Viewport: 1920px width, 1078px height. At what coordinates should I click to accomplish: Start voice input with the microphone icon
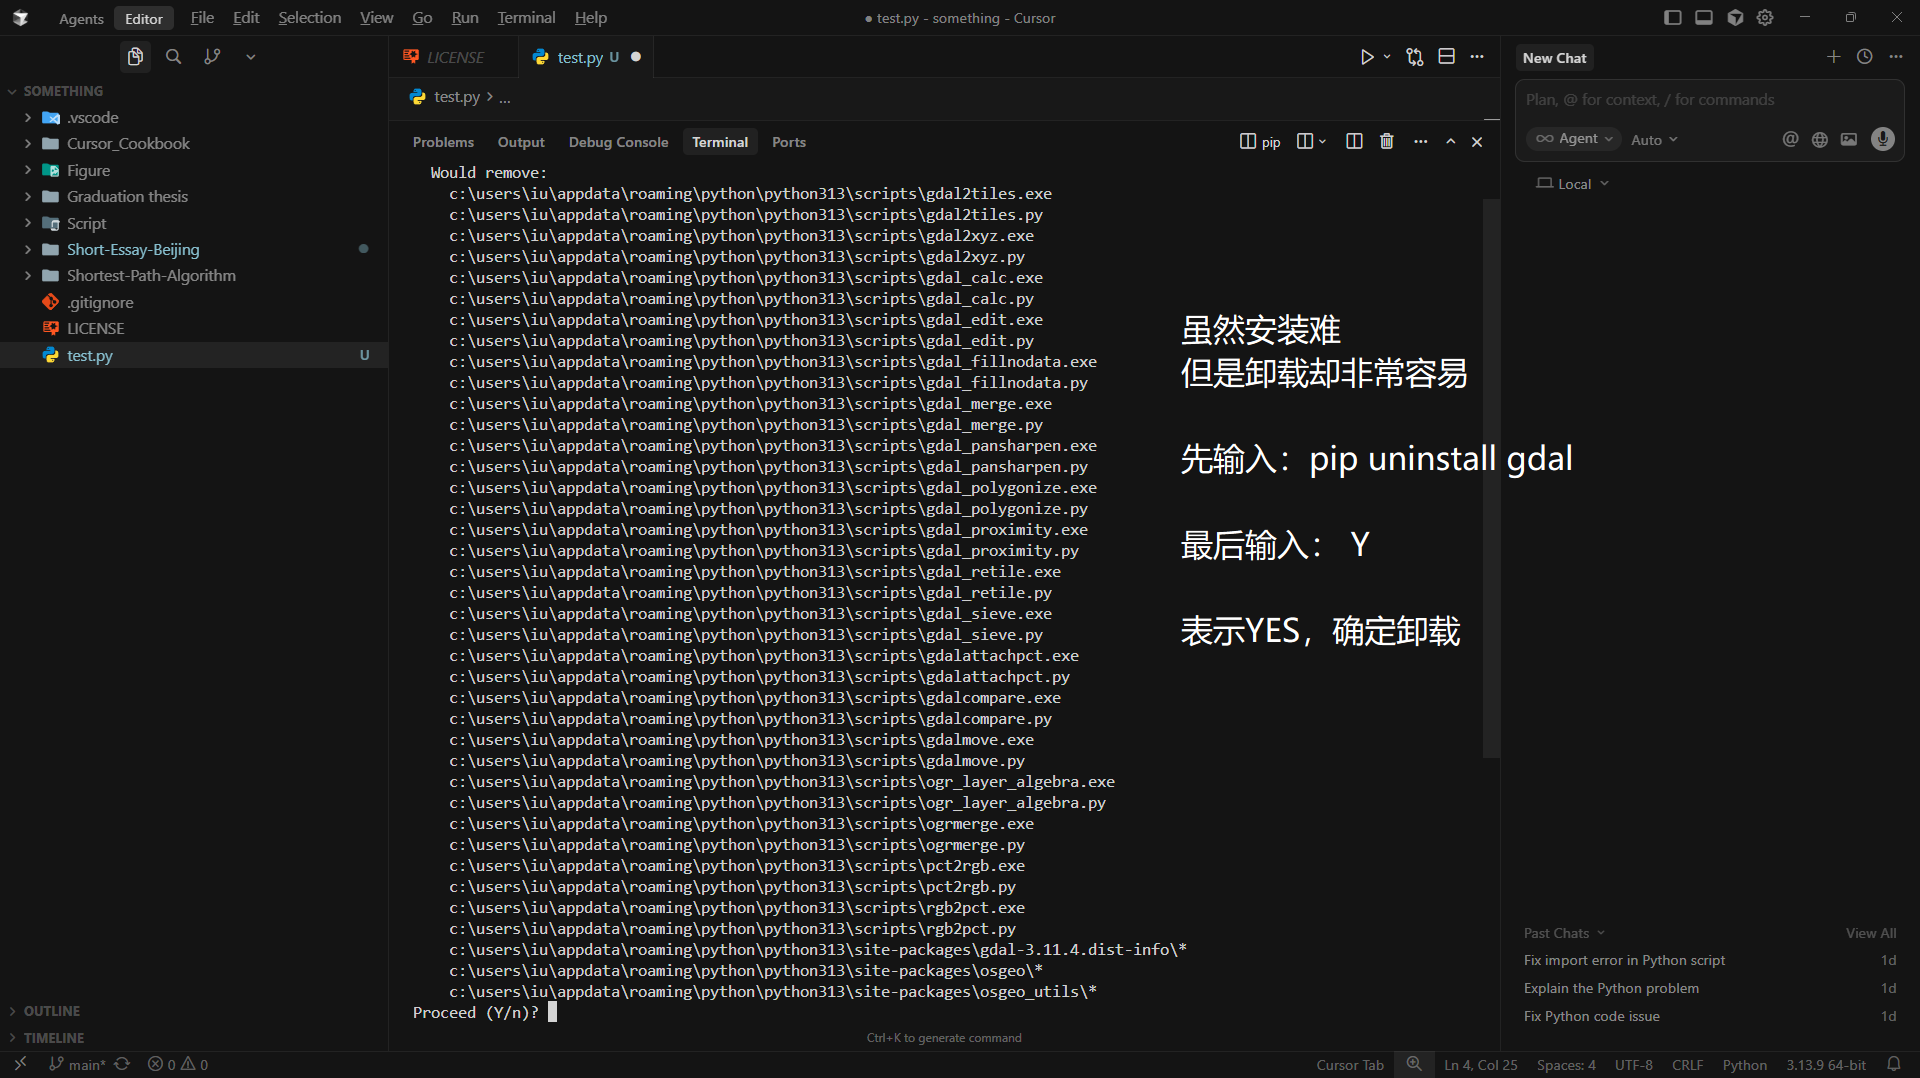tap(1883, 140)
